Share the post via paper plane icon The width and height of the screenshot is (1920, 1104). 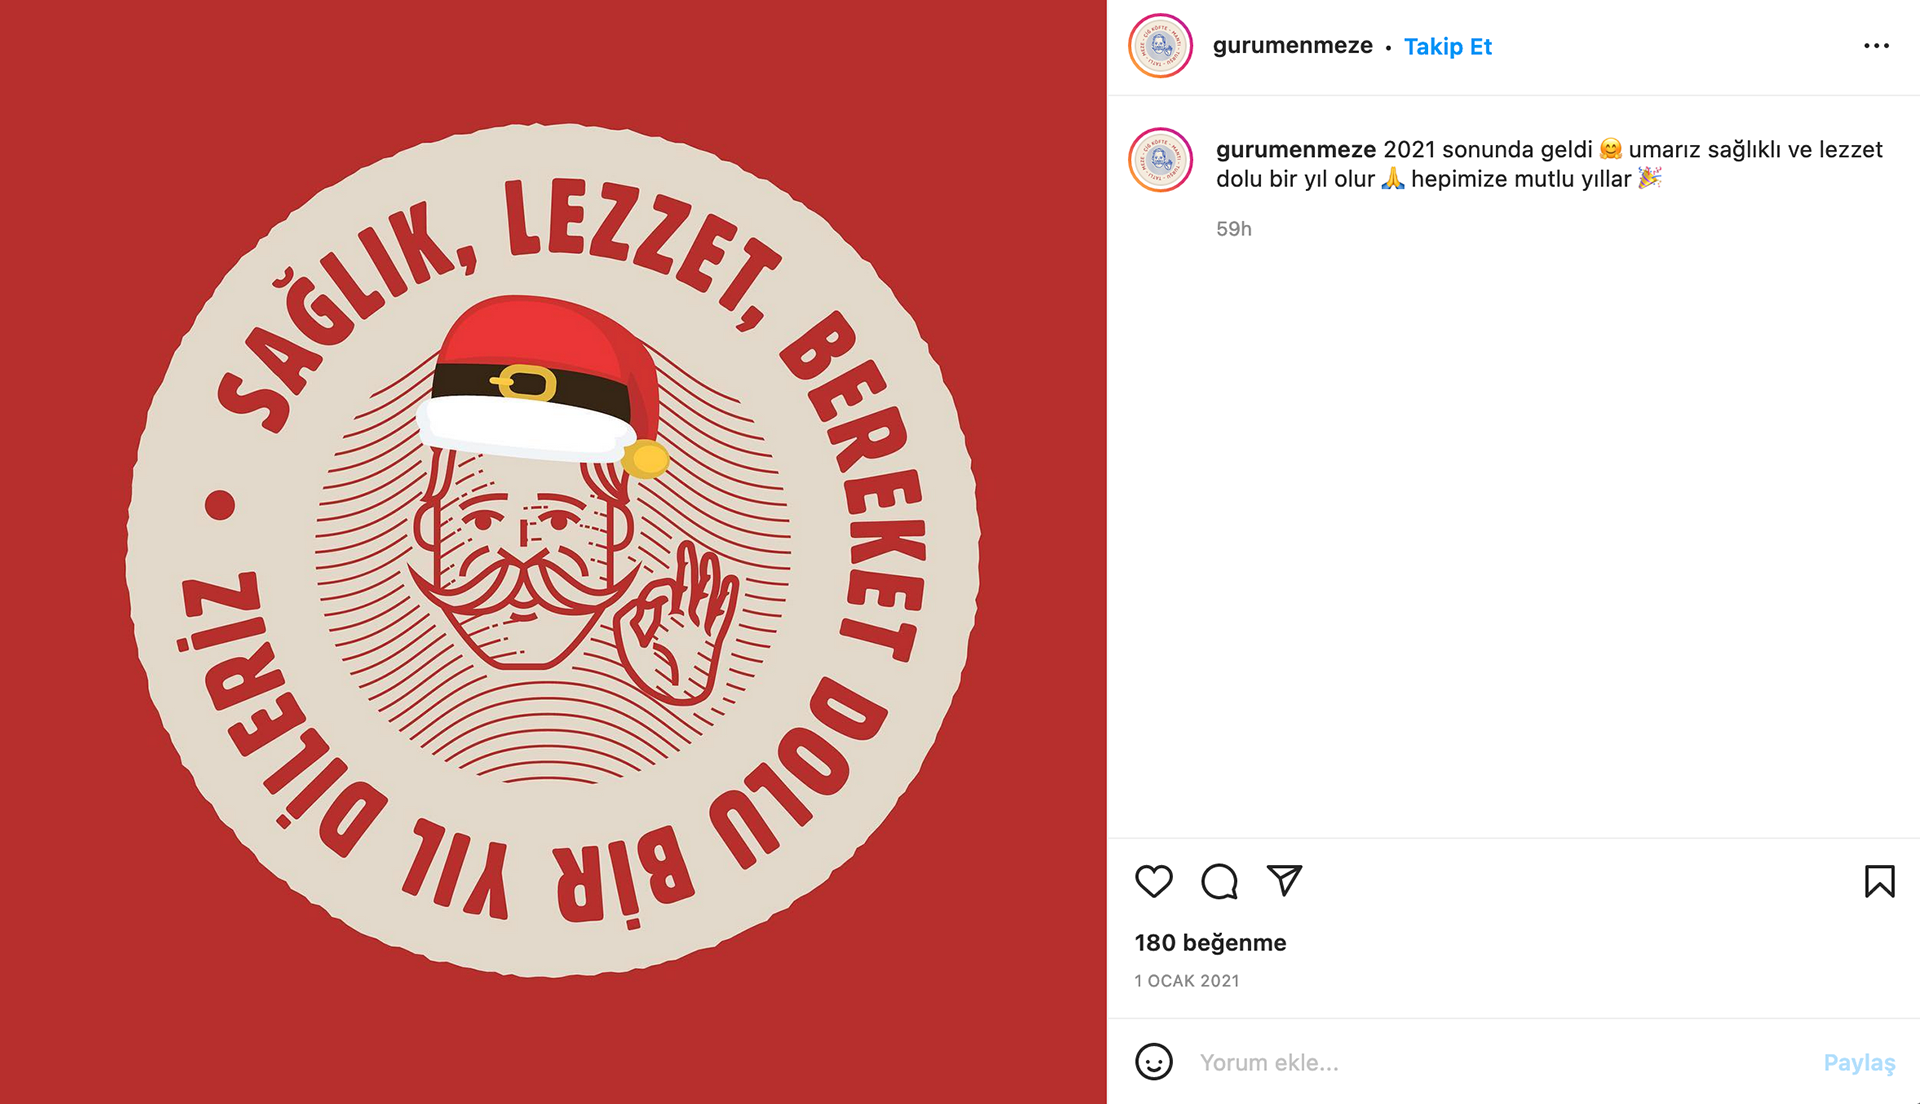point(1285,880)
